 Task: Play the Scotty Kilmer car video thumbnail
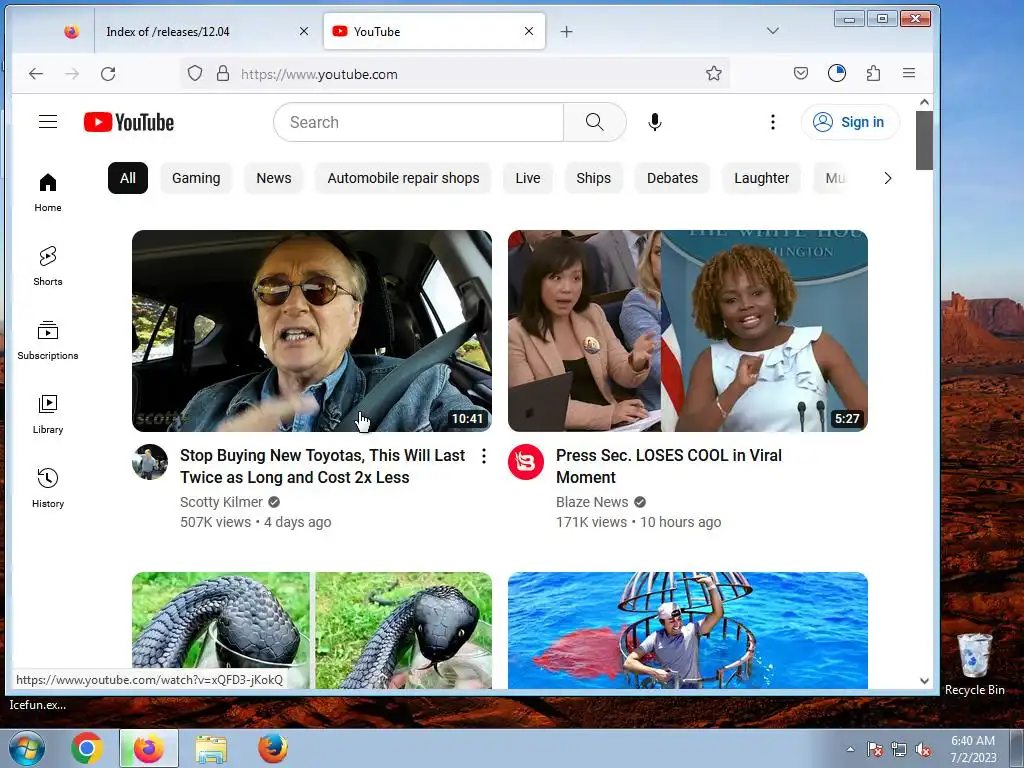coord(312,330)
